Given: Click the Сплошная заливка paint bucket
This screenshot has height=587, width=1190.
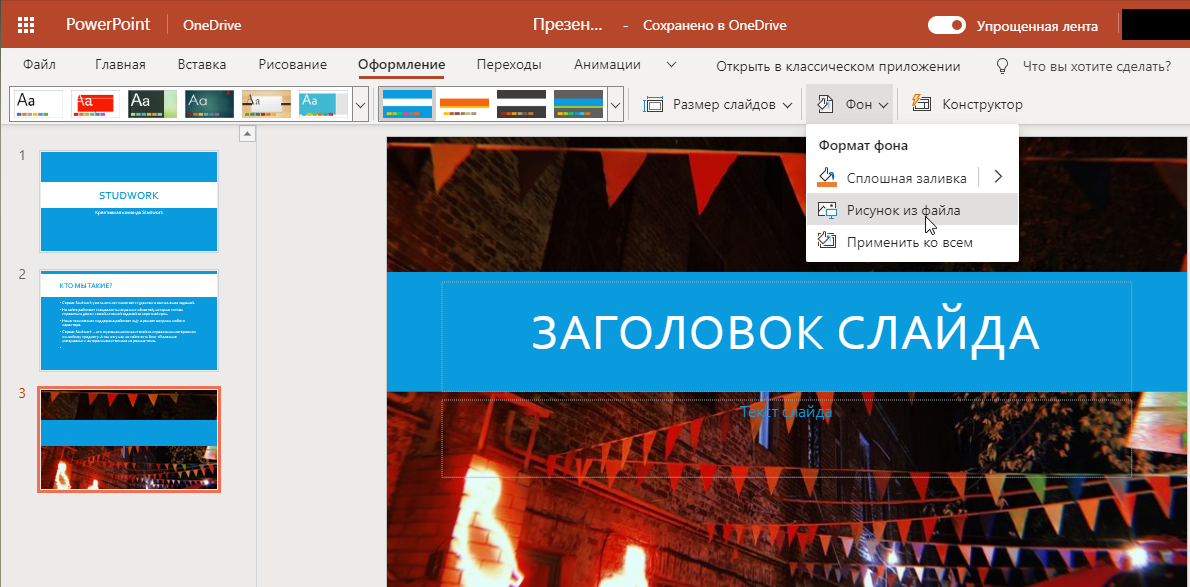Looking at the screenshot, I should pos(827,177).
